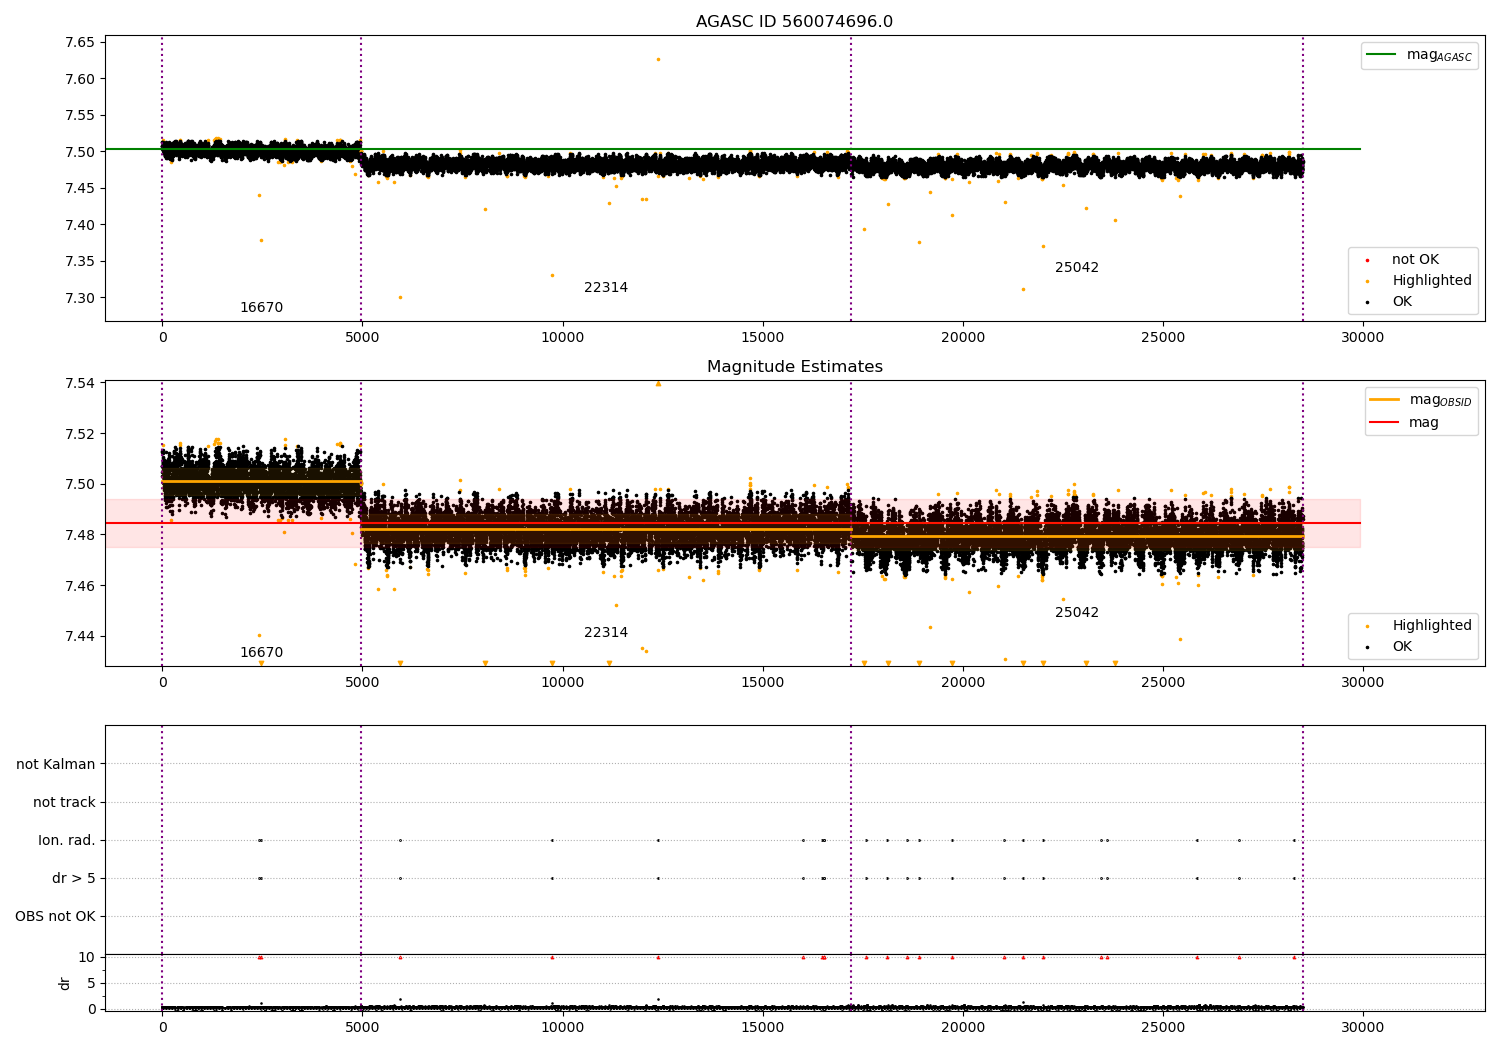Click the orange outlier point above 7.60 in the top plot
This screenshot has height=1050, width=1500.
[x=658, y=59]
